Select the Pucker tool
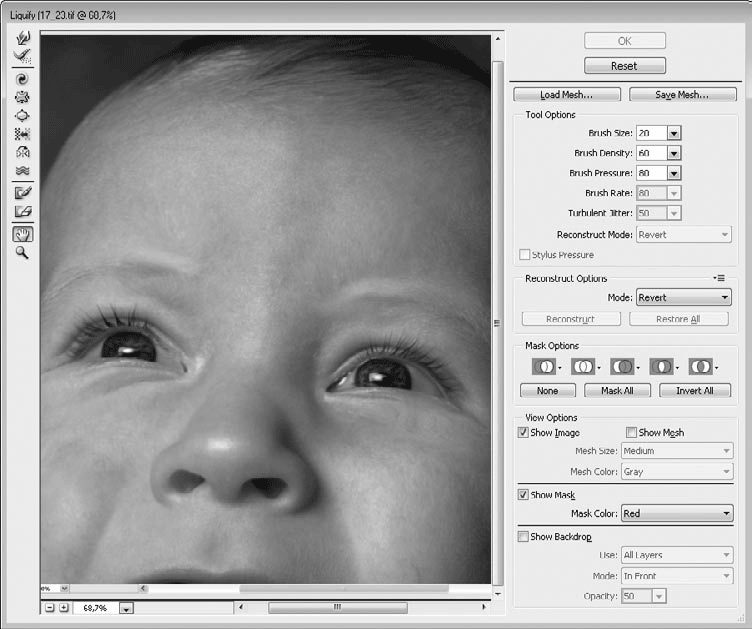This screenshot has height=629, width=752. click(x=23, y=97)
